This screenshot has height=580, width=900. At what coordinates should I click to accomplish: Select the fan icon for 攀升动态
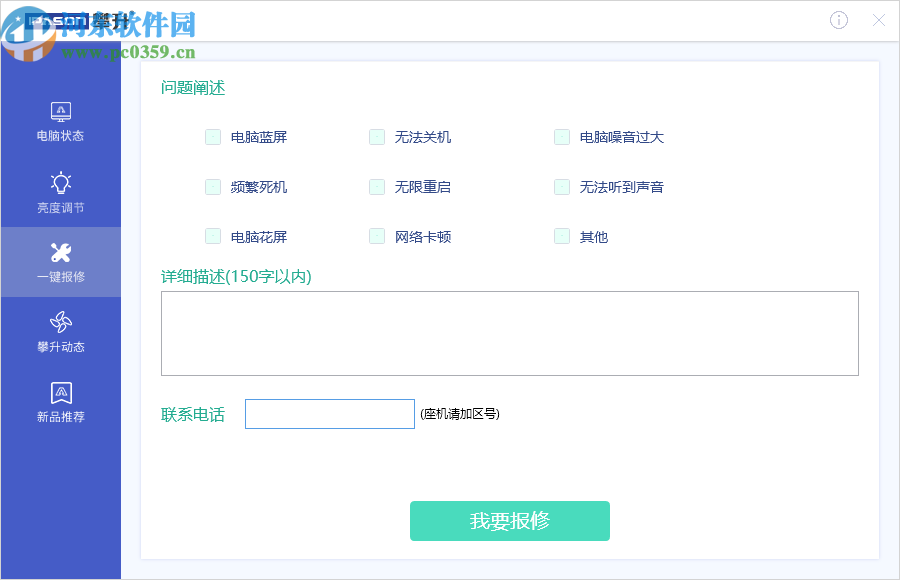[61, 324]
